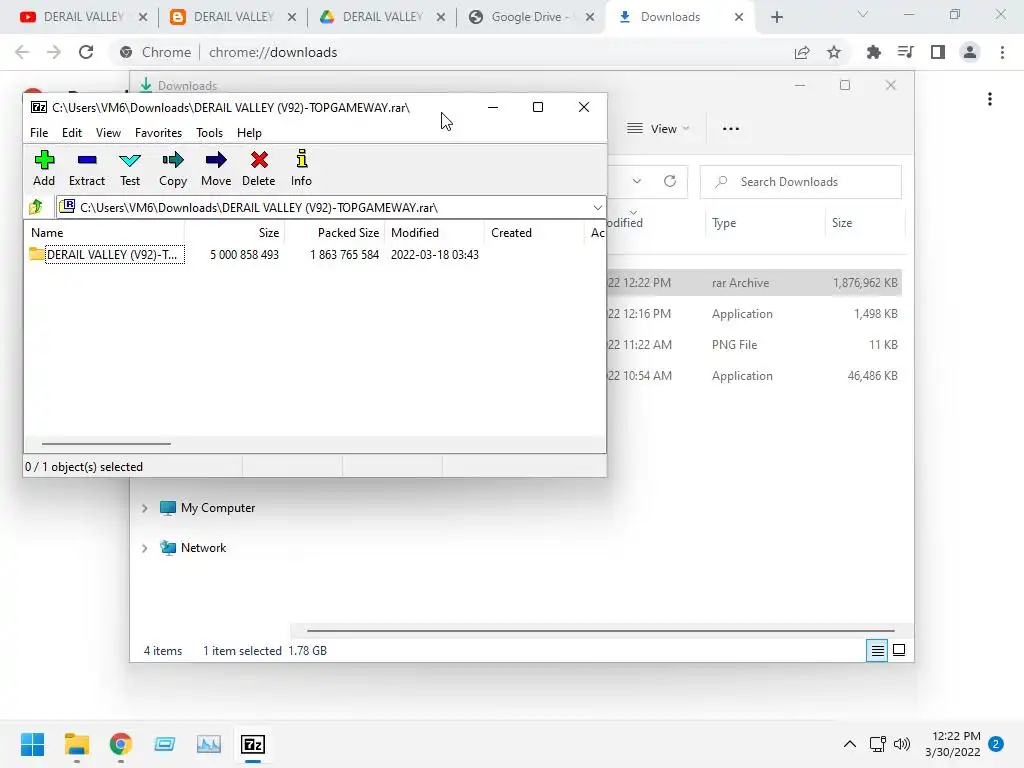Open the View dropdown in File Explorer
This screenshot has width=1024, height=768.
pyautogui.click(x=658, y=129)
